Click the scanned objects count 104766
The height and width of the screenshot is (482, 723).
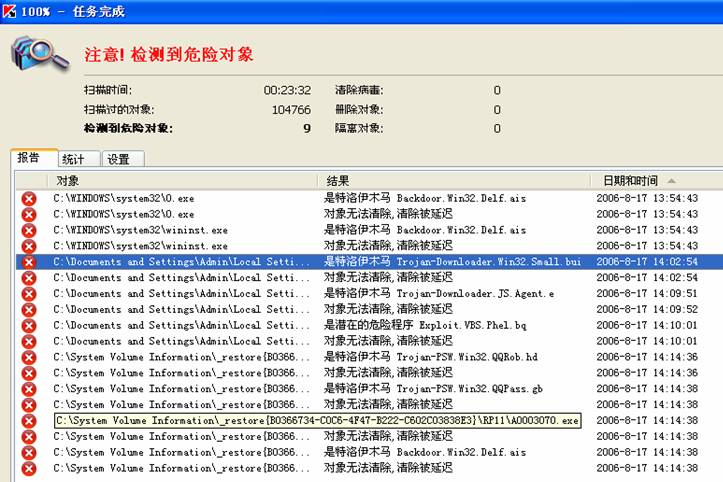point(291,110)
